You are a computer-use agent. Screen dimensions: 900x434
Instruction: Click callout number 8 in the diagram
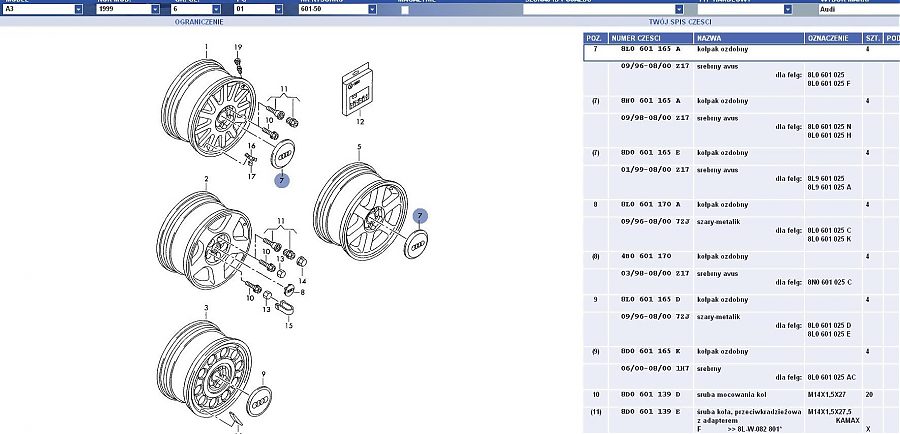(x=302, y=292)
